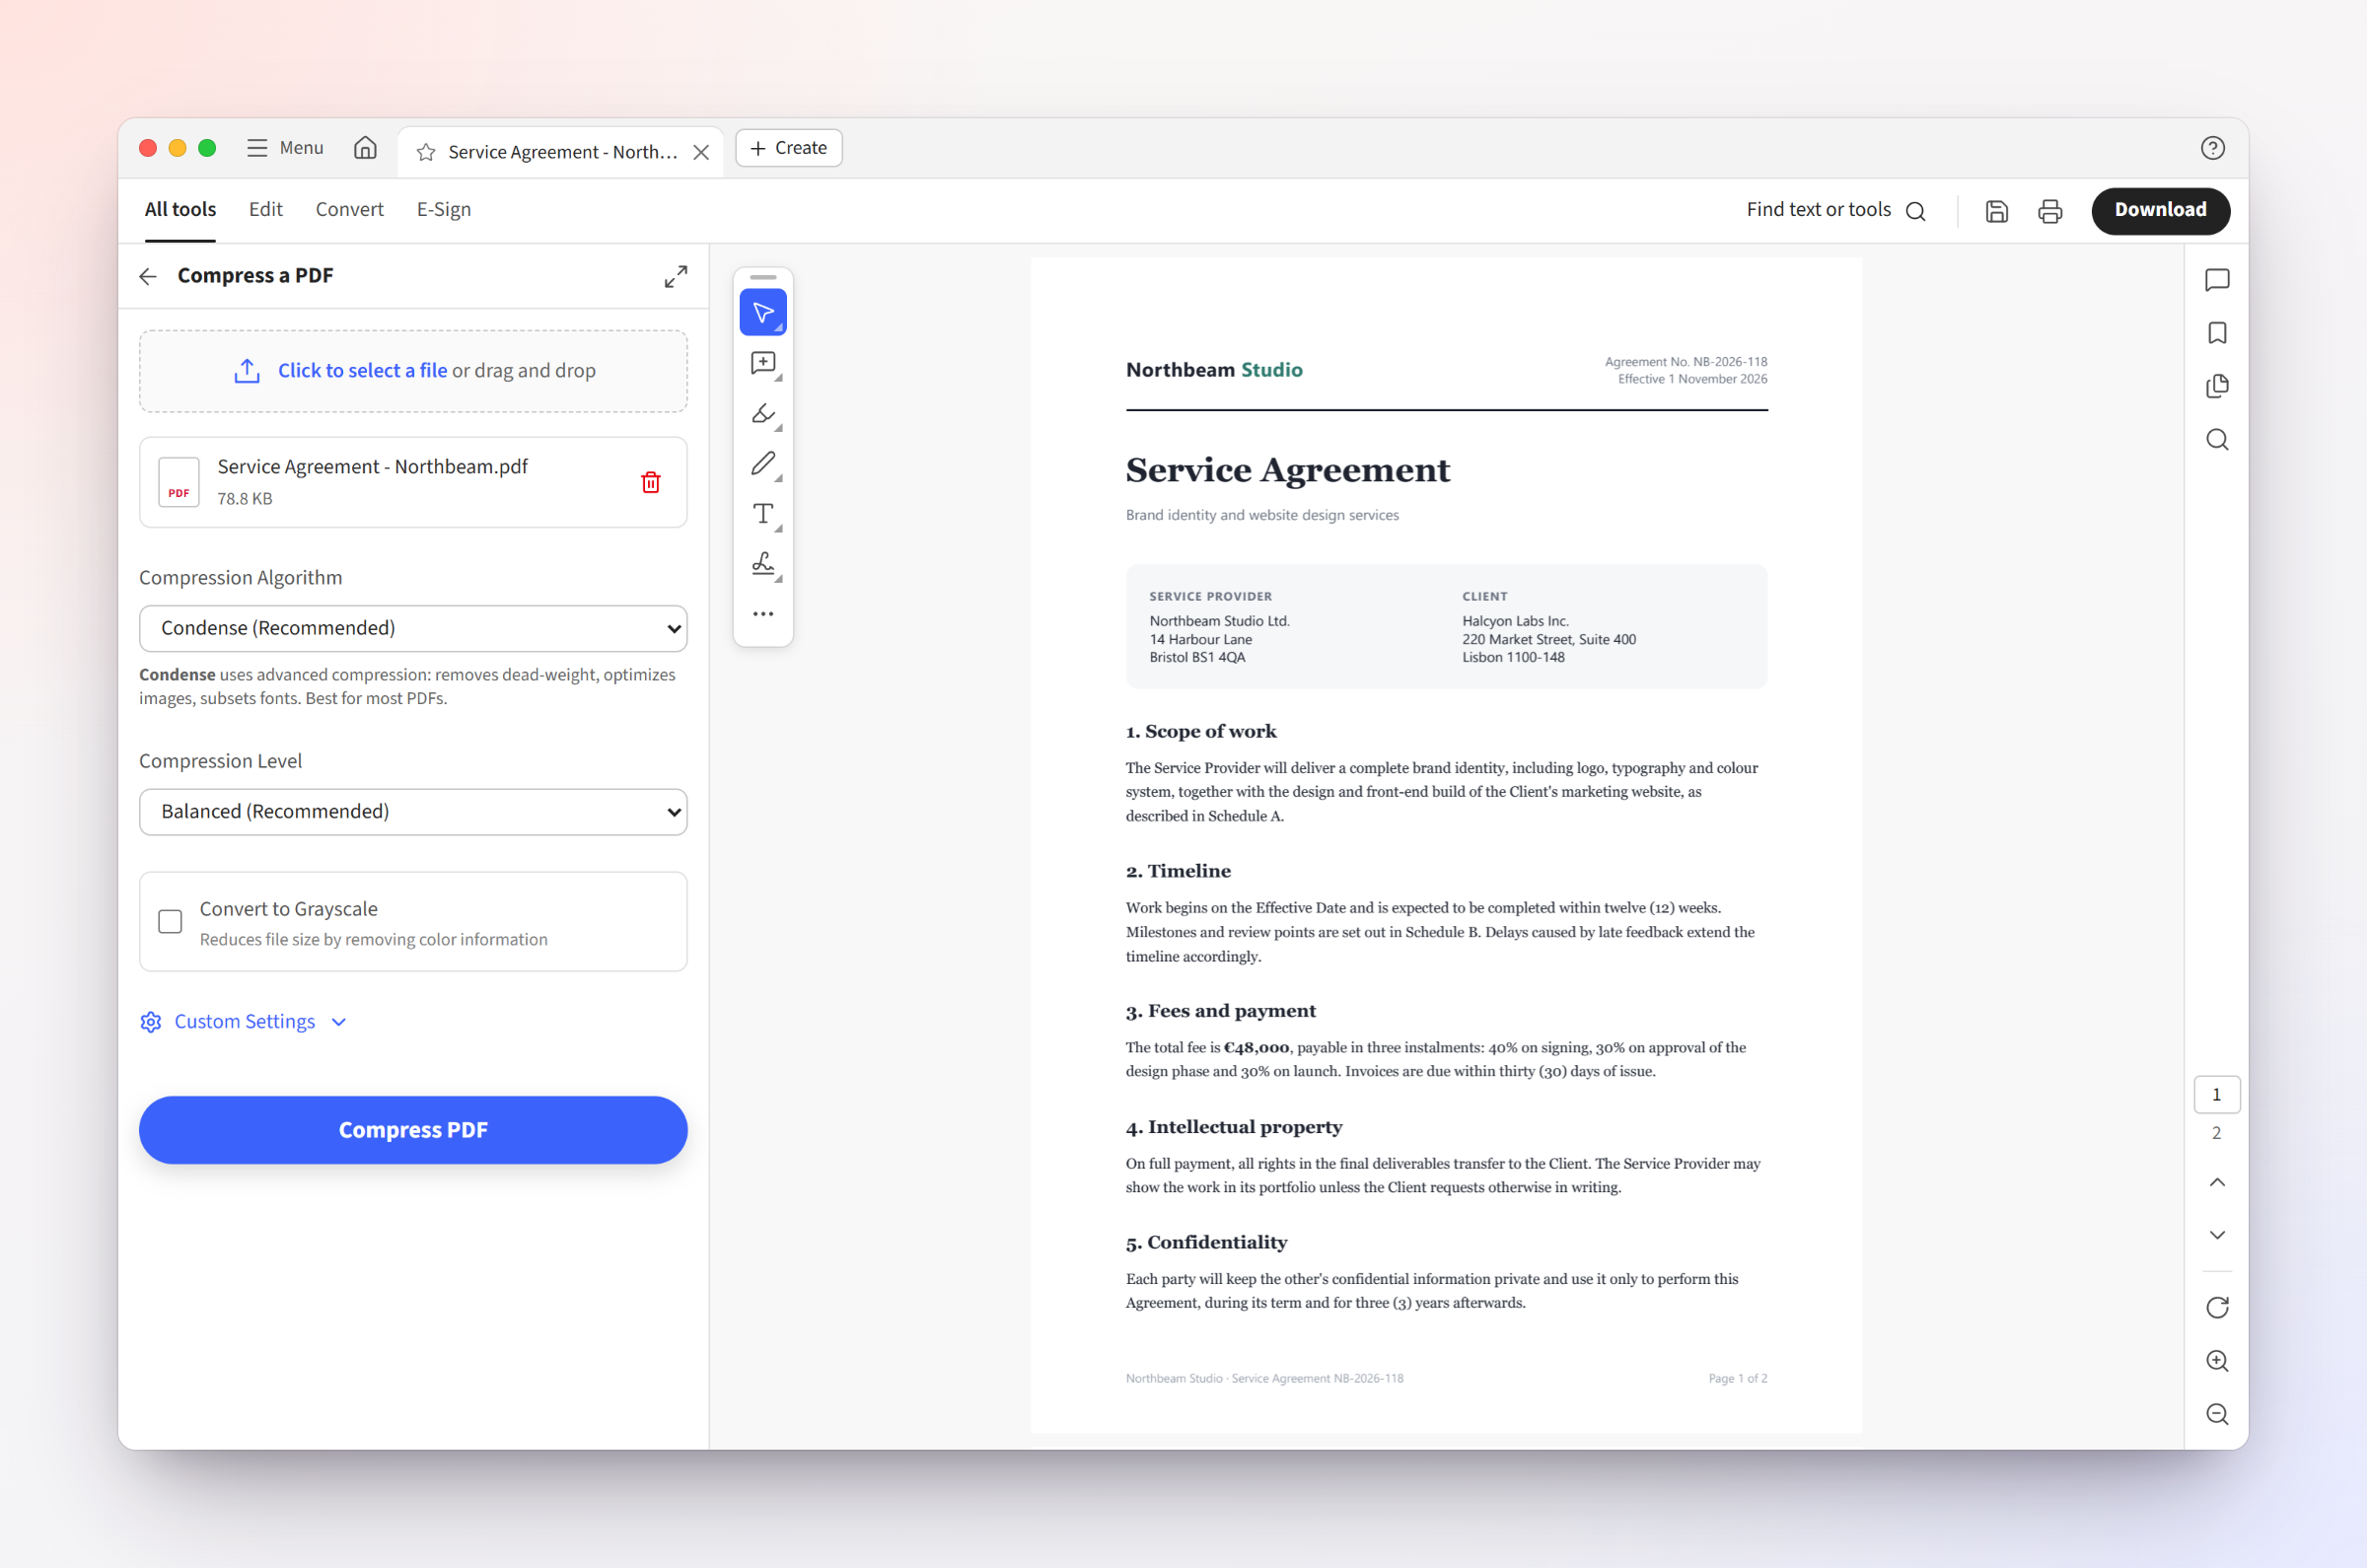The width and height of the screenshot is (2367, 1568).
Task: Open search in right sidebar
Action: tap(2217, 440)
